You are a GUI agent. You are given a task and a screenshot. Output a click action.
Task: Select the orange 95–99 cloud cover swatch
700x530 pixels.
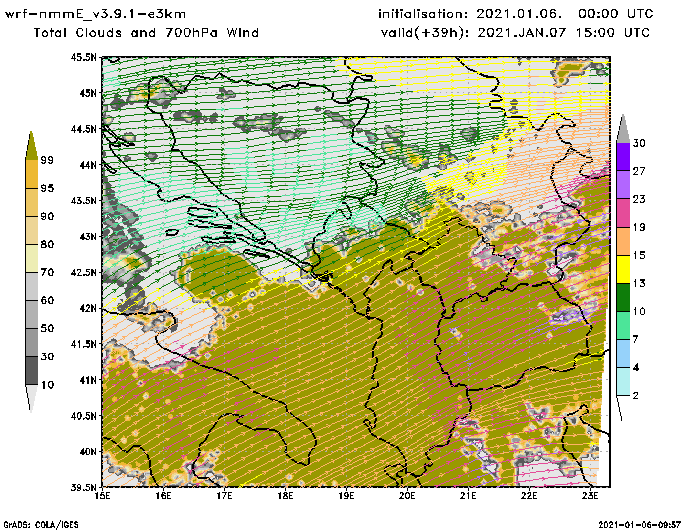pos(32,174)
